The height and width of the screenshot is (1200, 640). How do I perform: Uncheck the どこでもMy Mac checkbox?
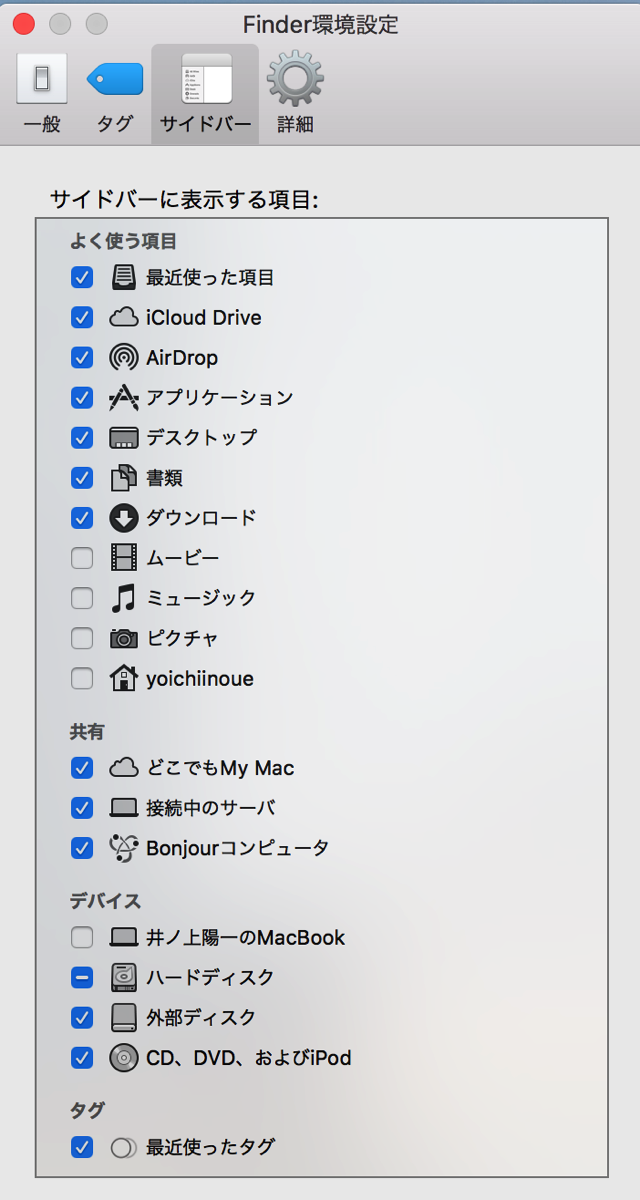(82, 768)
